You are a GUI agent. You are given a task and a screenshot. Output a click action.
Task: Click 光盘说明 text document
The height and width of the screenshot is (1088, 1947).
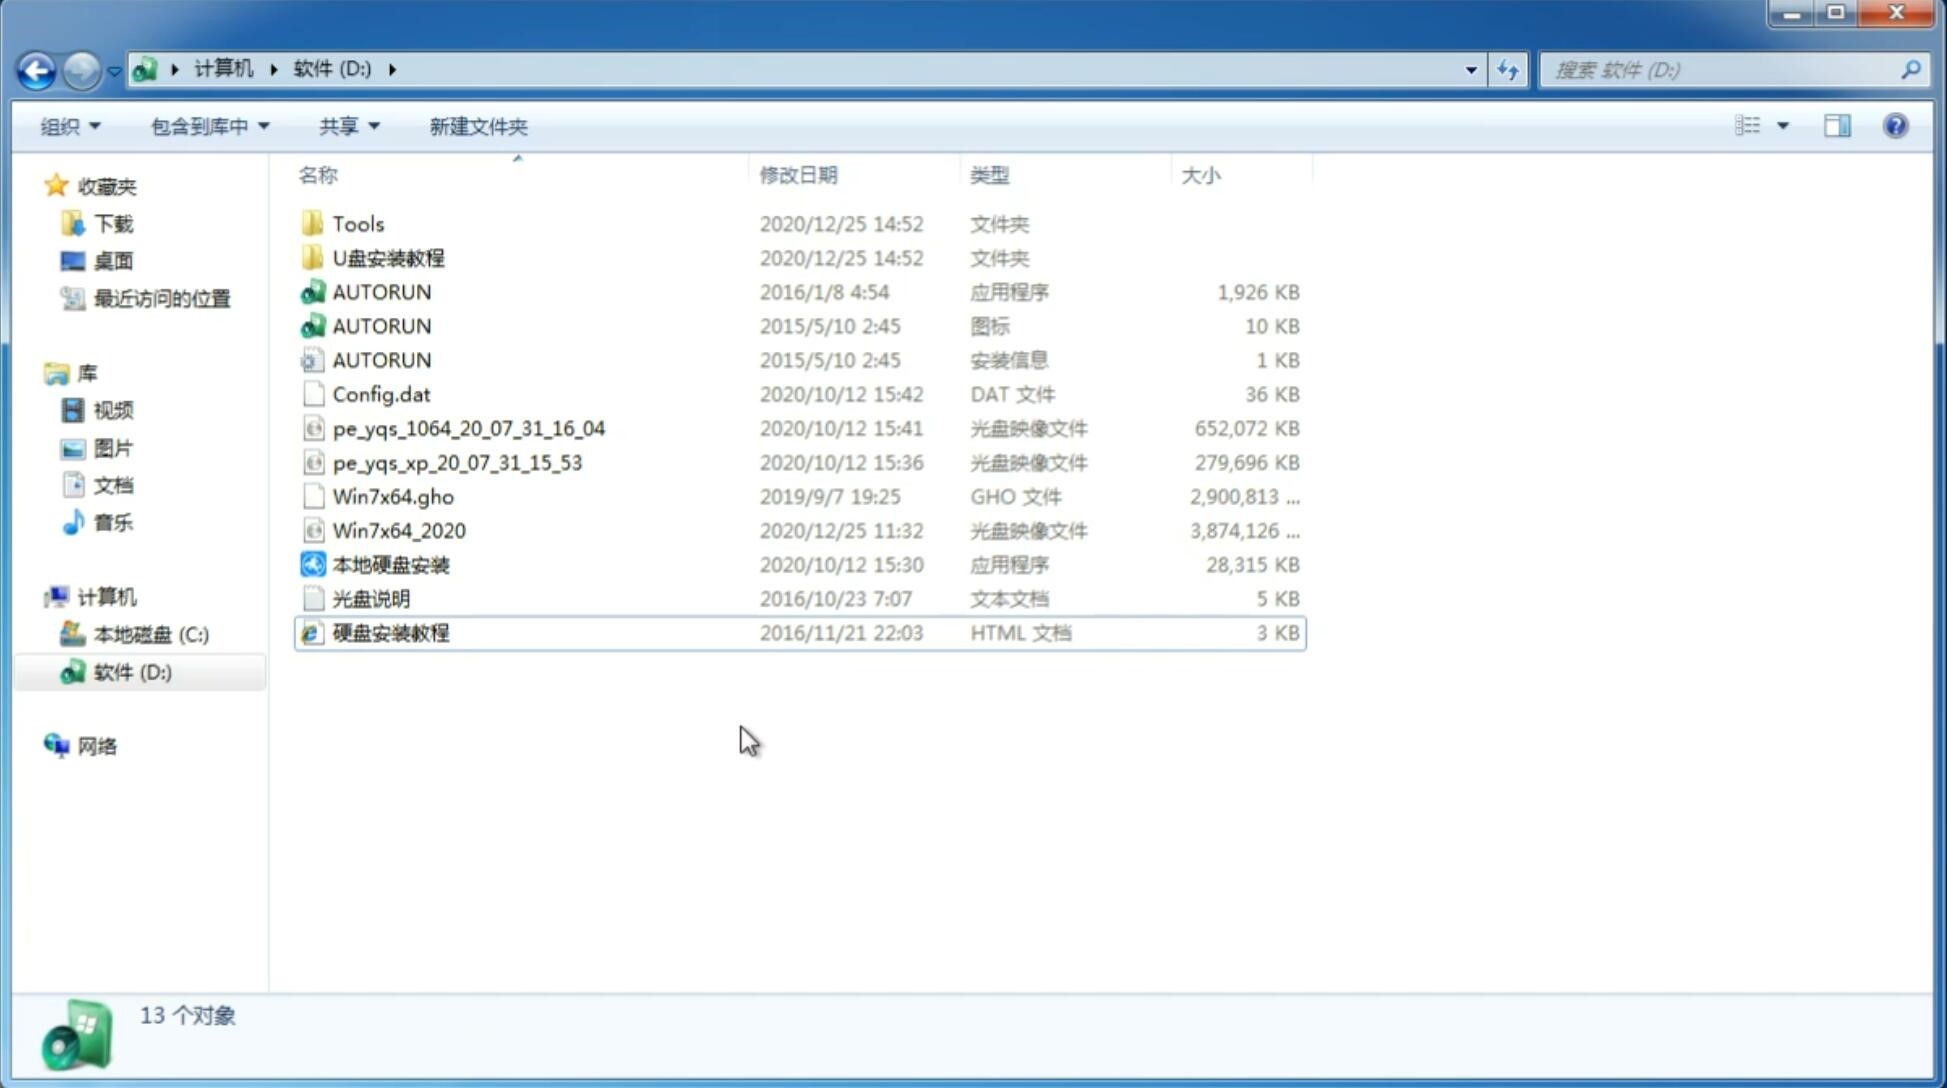click(x=372, y=599)
